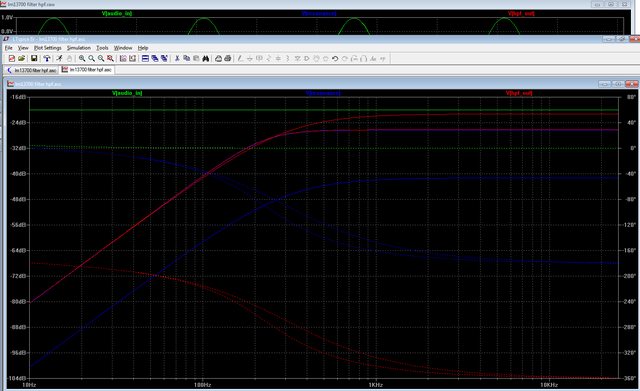Open the Component gate-shaped icon
The height and width of the screenshot is (391, 640).
[307, 58]
